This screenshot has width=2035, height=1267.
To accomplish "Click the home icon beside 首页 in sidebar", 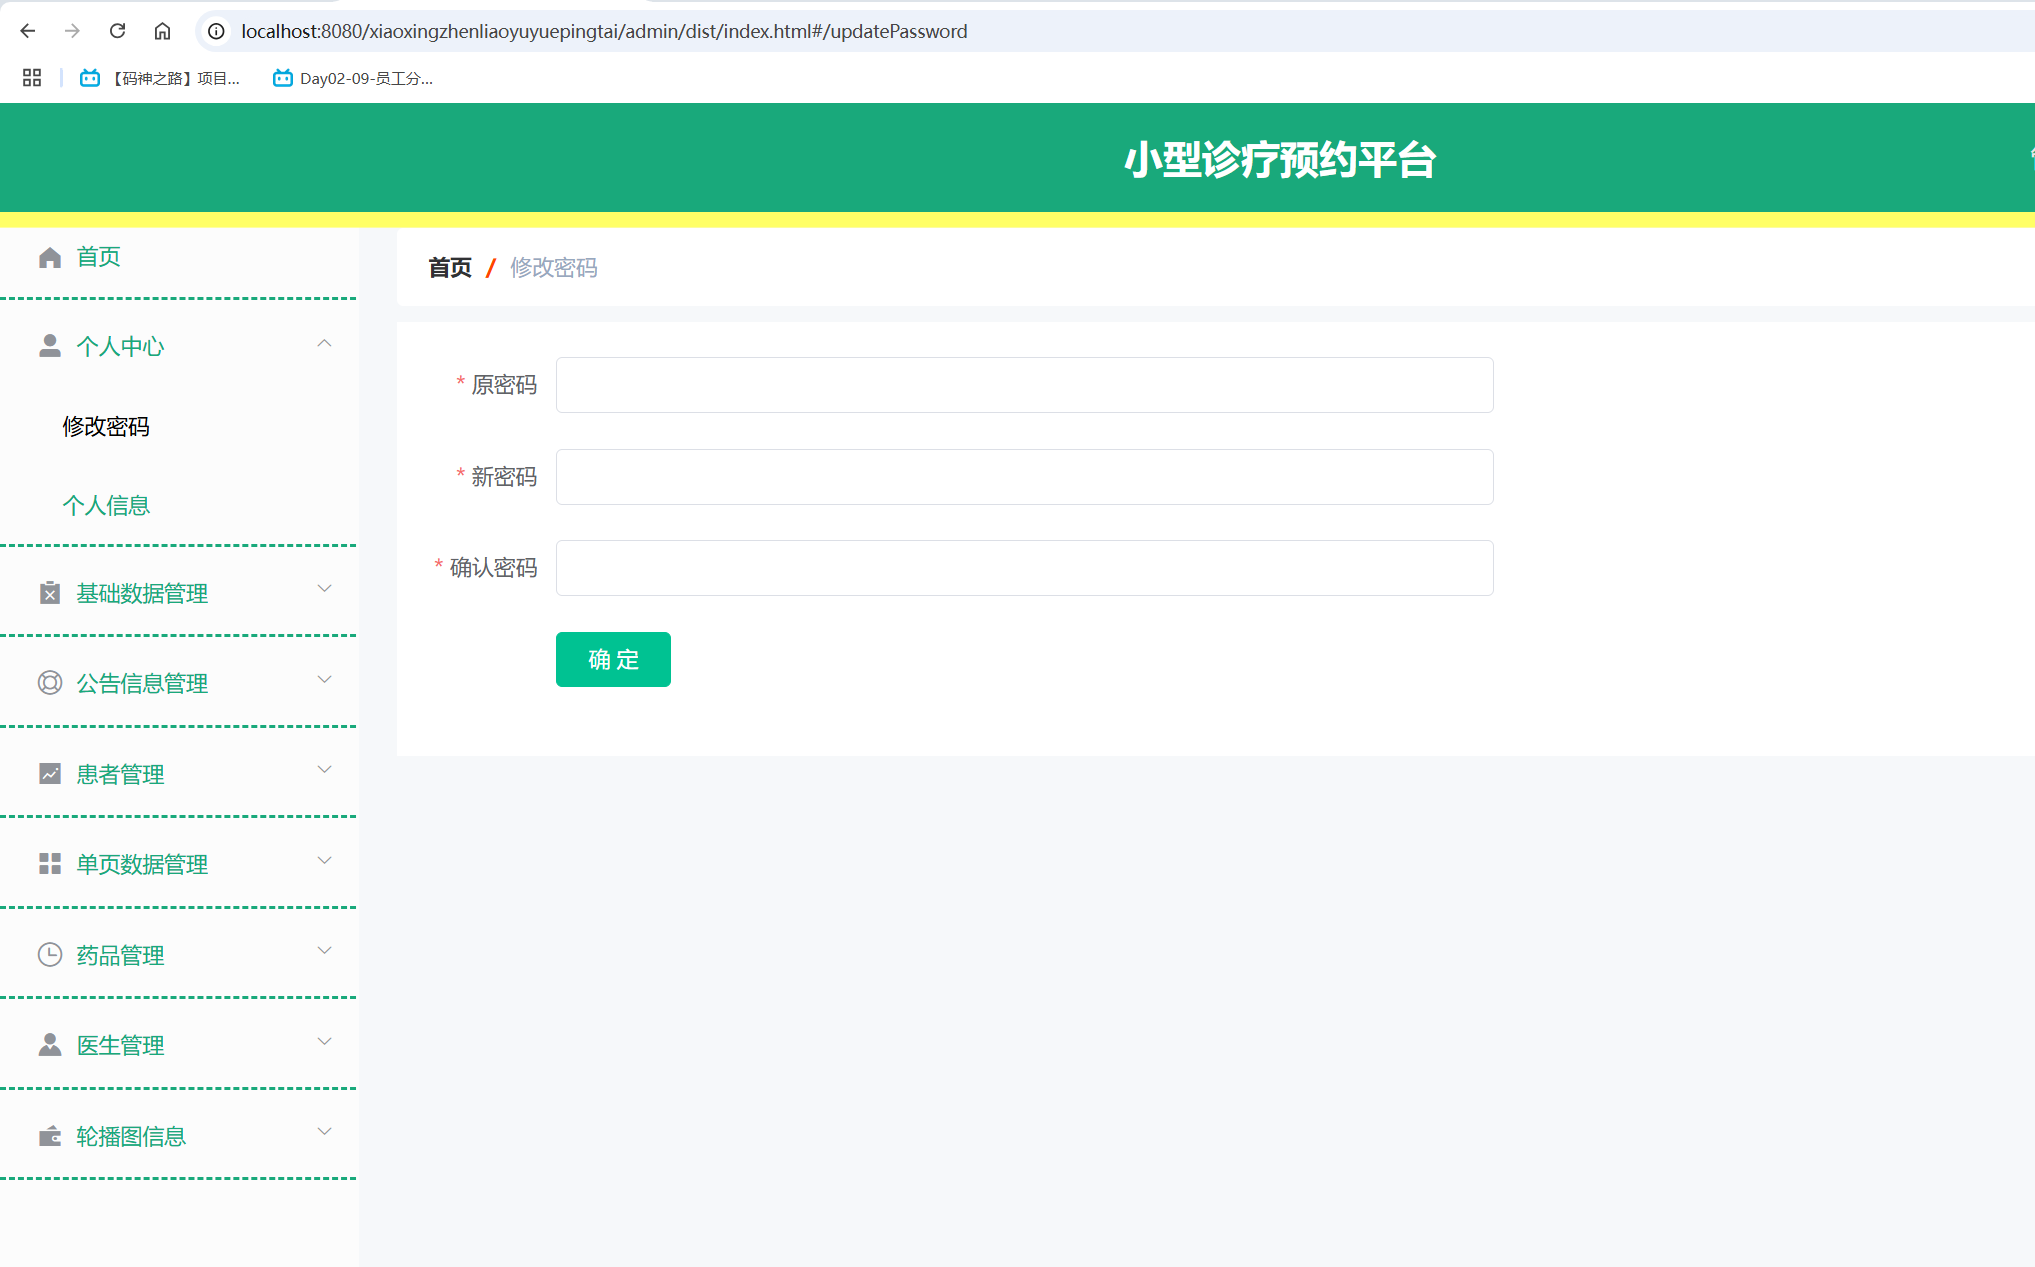I will point(50,257).
